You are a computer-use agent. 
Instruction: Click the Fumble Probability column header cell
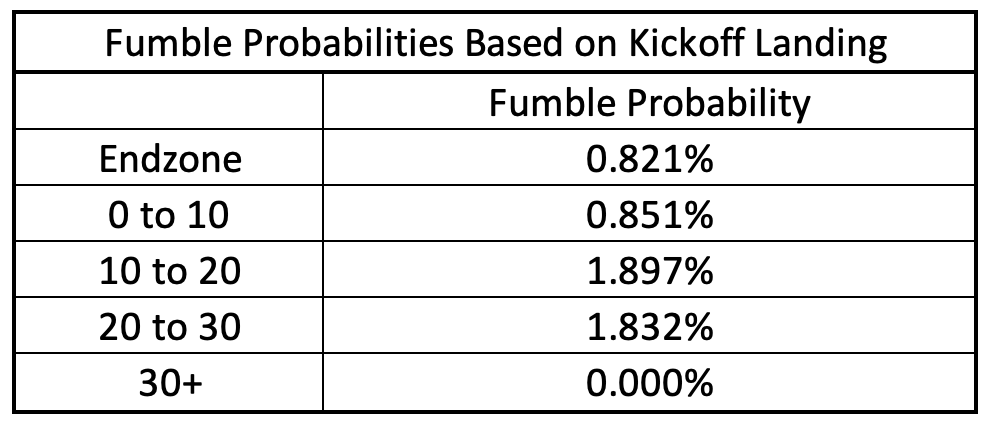[x=648, y=101]
